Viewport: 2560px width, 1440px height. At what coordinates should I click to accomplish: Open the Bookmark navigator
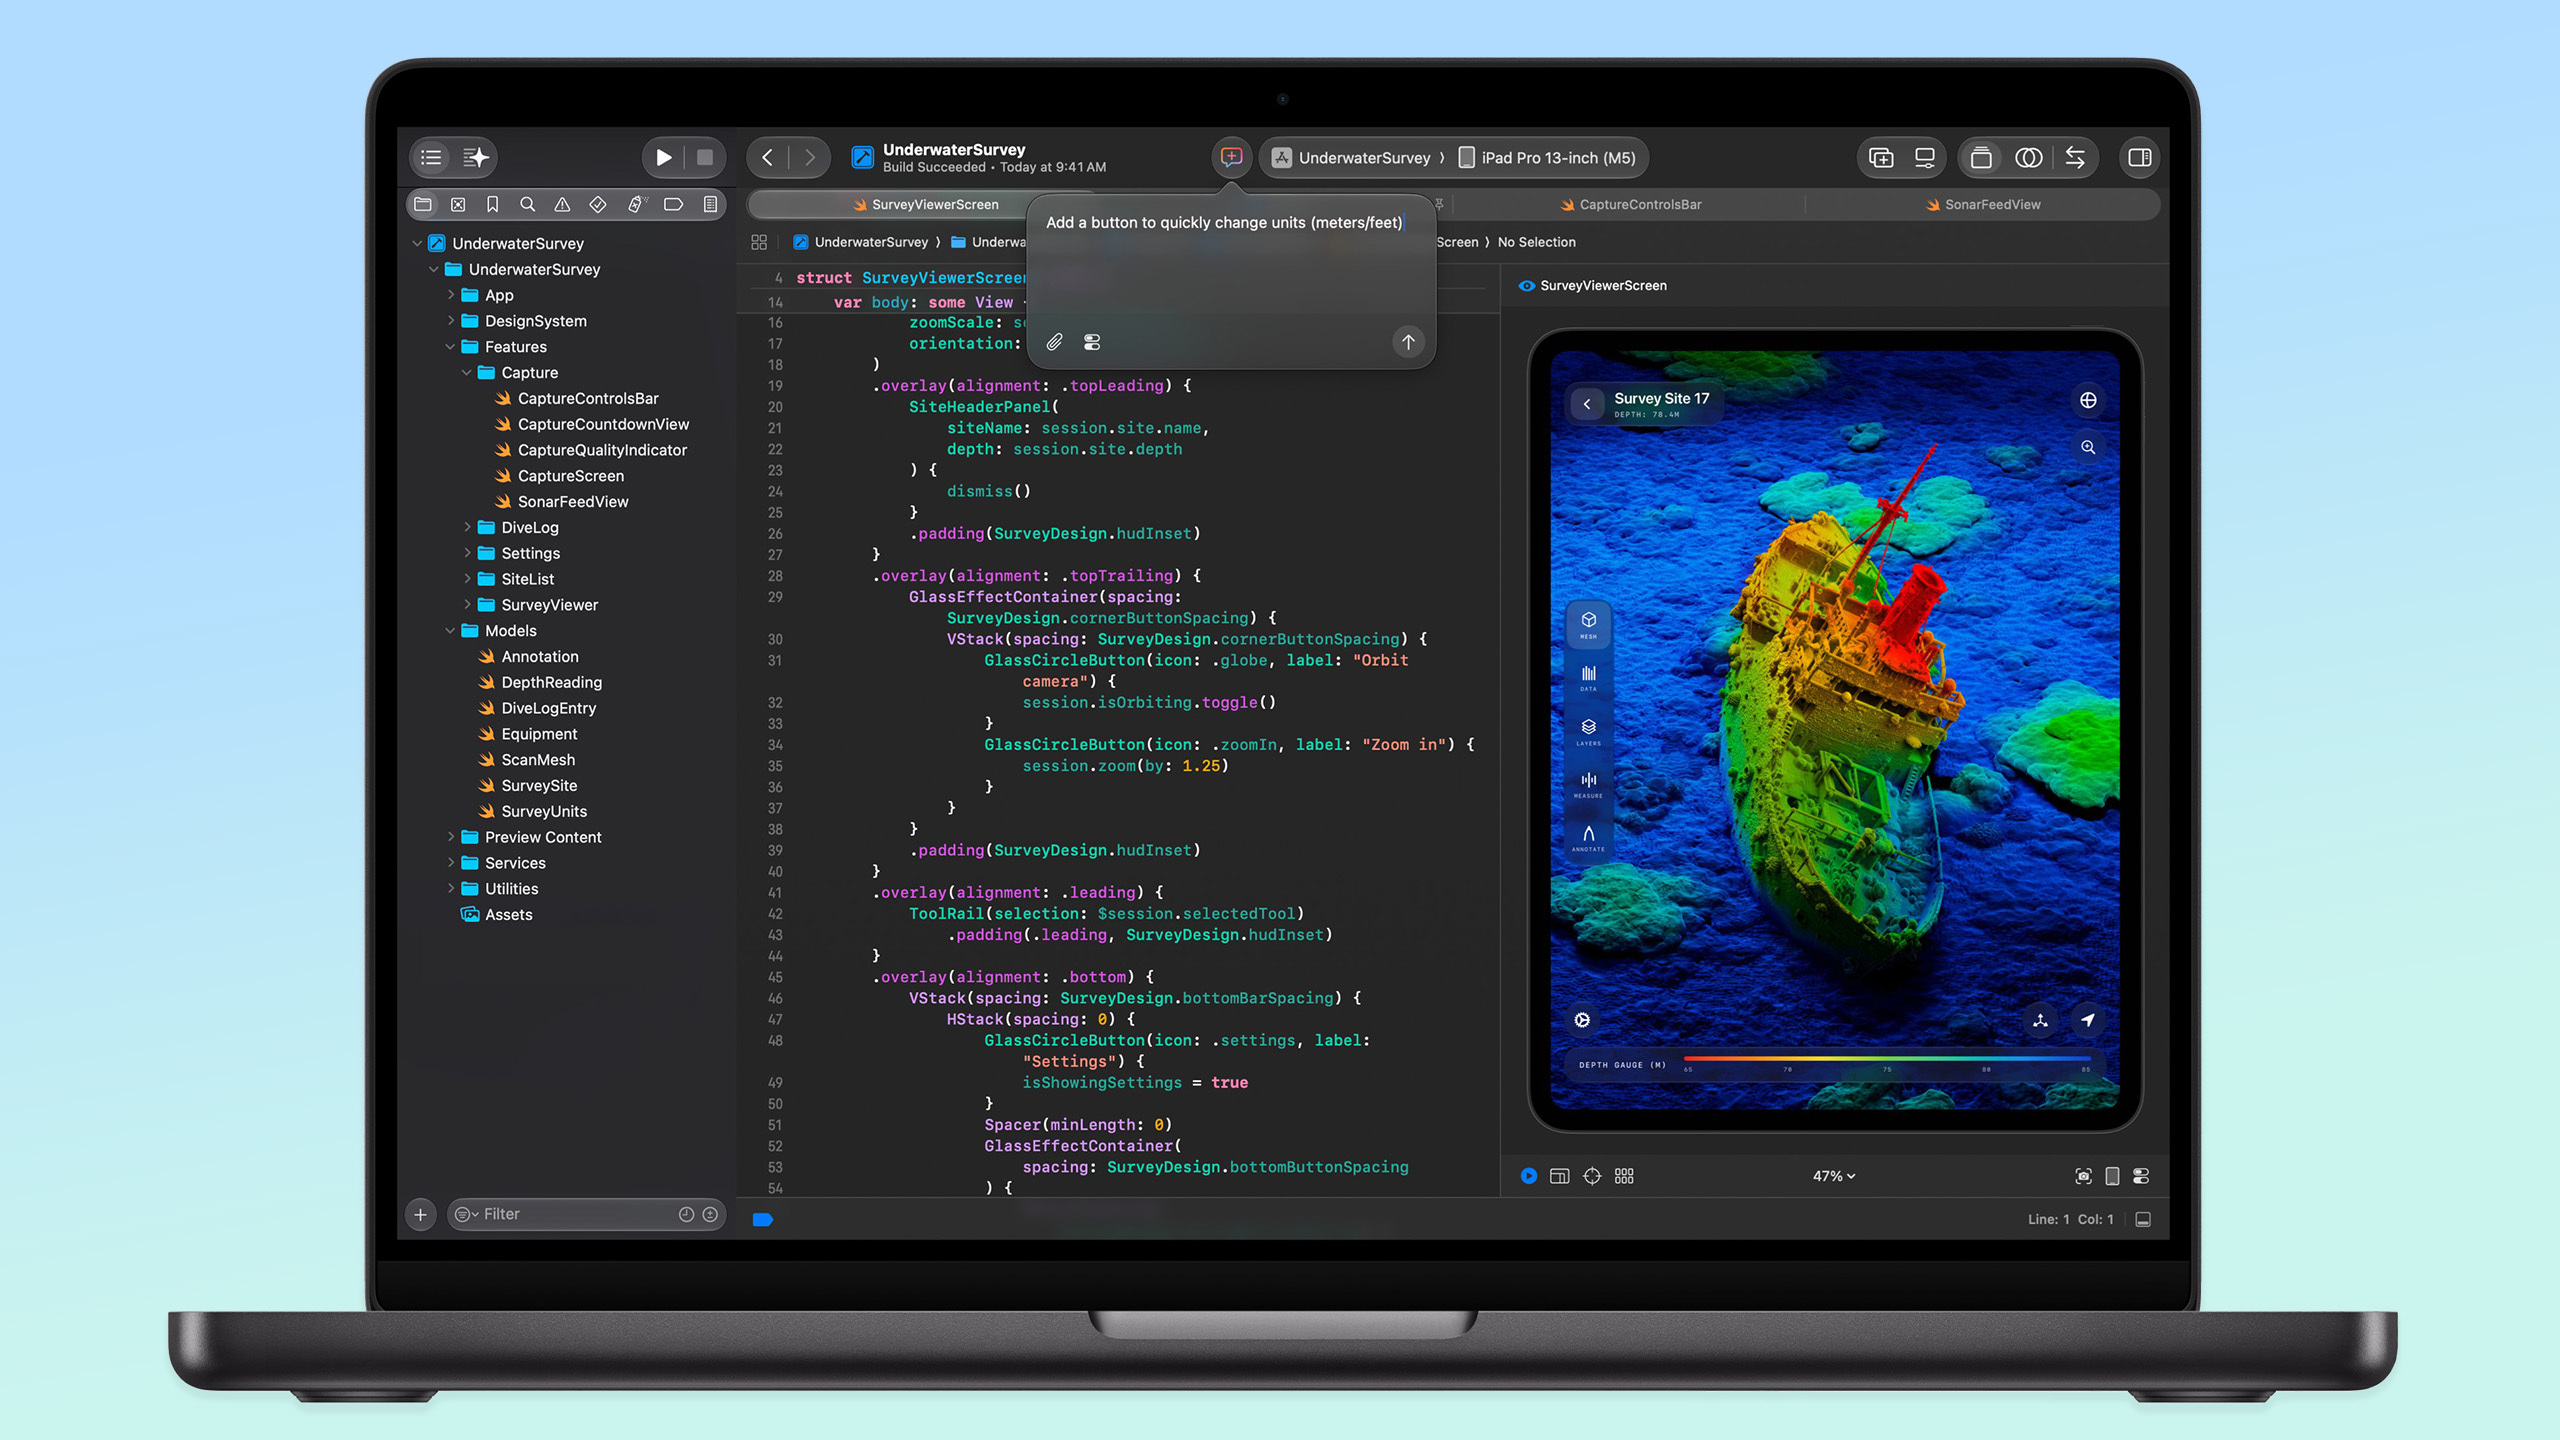[492, 204]
